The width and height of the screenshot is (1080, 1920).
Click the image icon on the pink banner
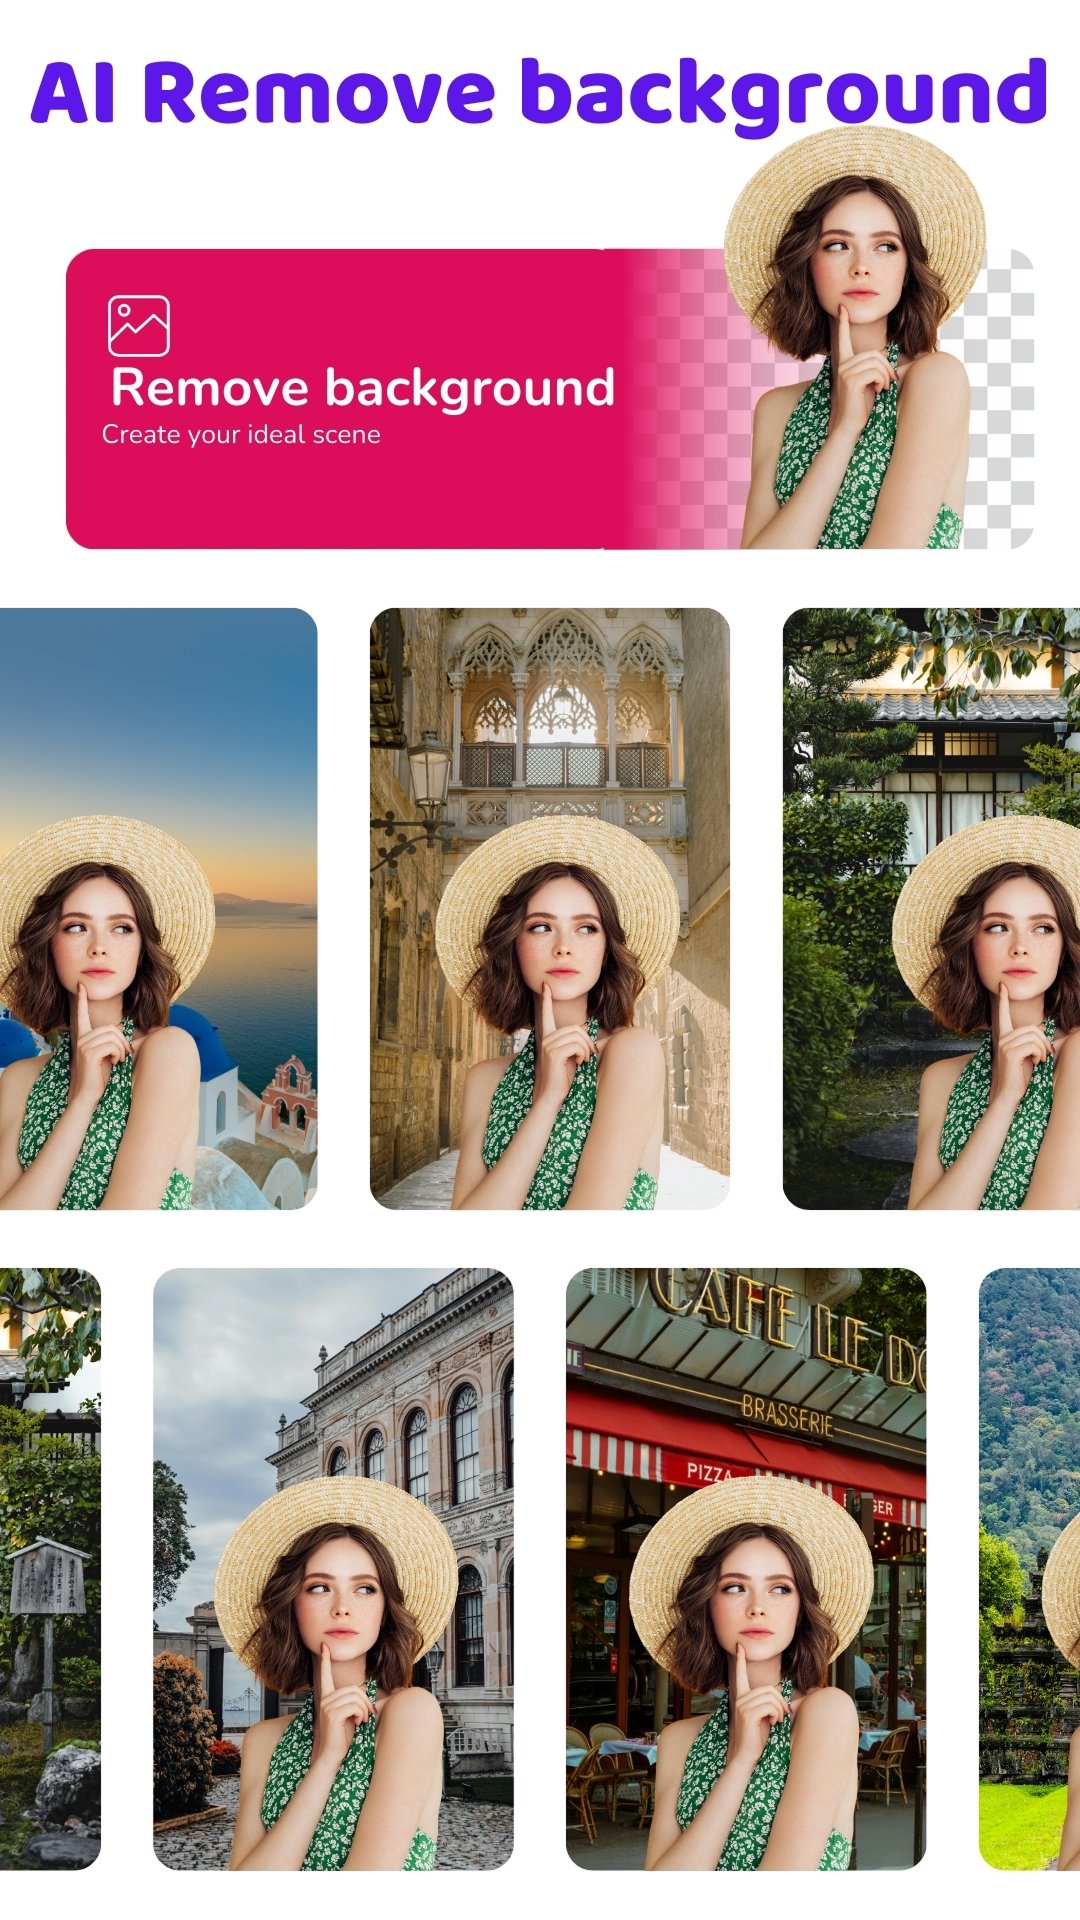pyautogui.click(x=138, y=325)
